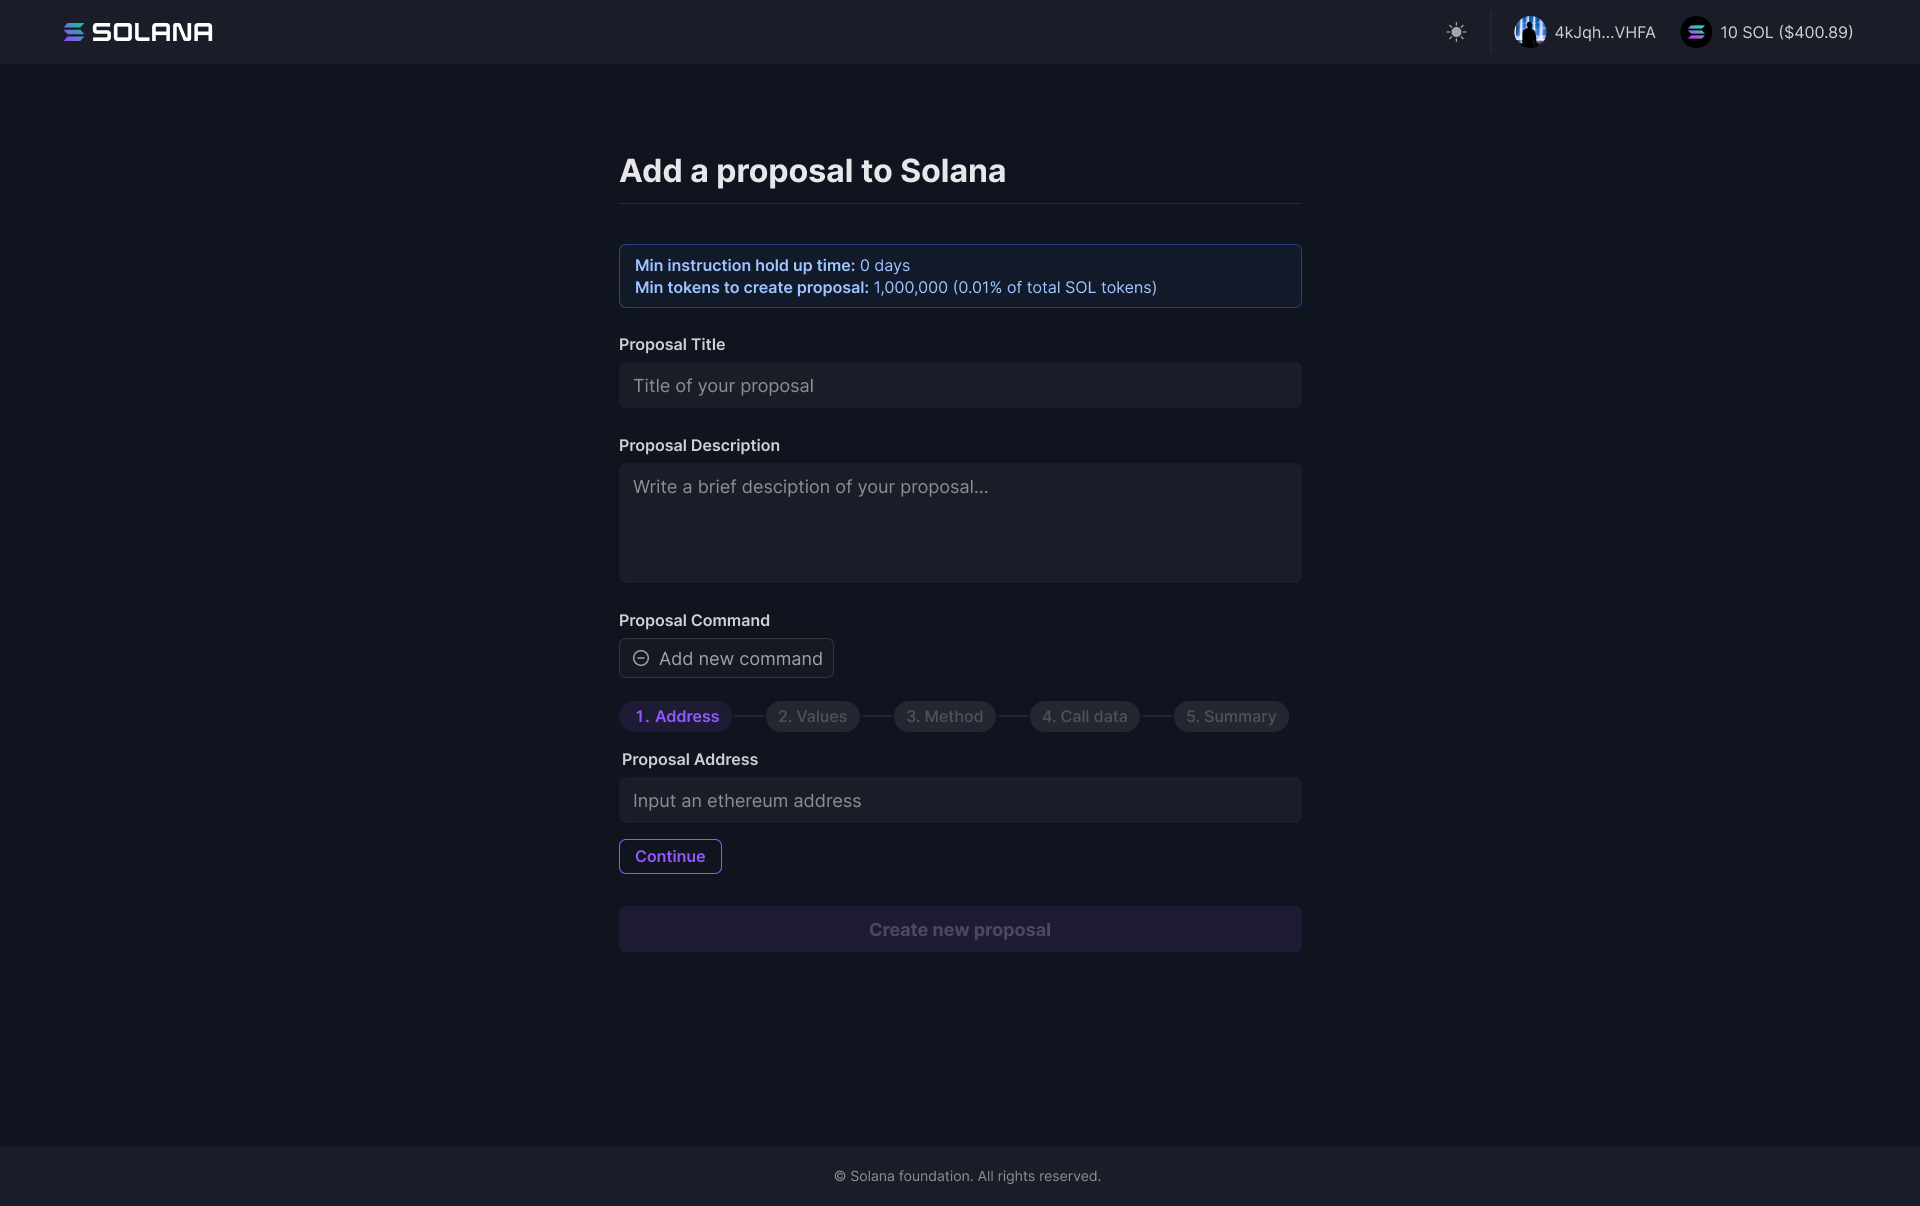The width and height of the screenshot is (1920, 1206).
Task: Select the 4. Call data step
Action: coord(1084,716)
